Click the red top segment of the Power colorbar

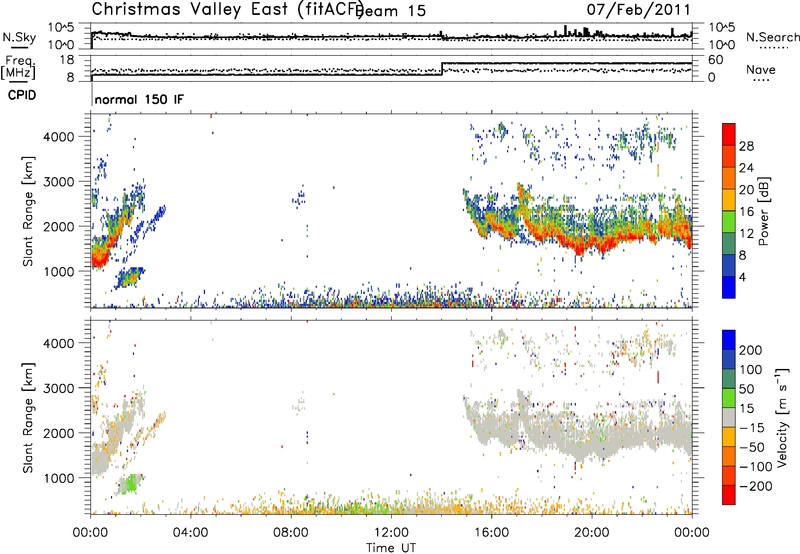coord(729,134)
